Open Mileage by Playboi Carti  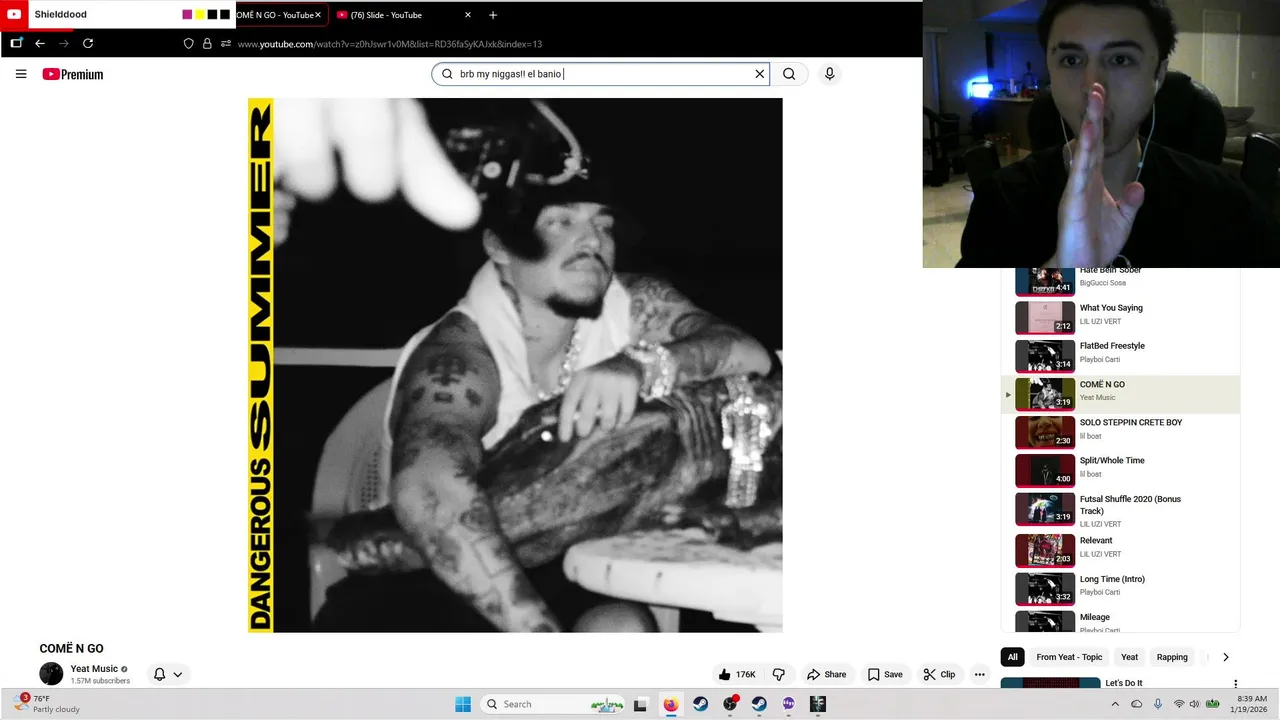tap(1120, 622)
